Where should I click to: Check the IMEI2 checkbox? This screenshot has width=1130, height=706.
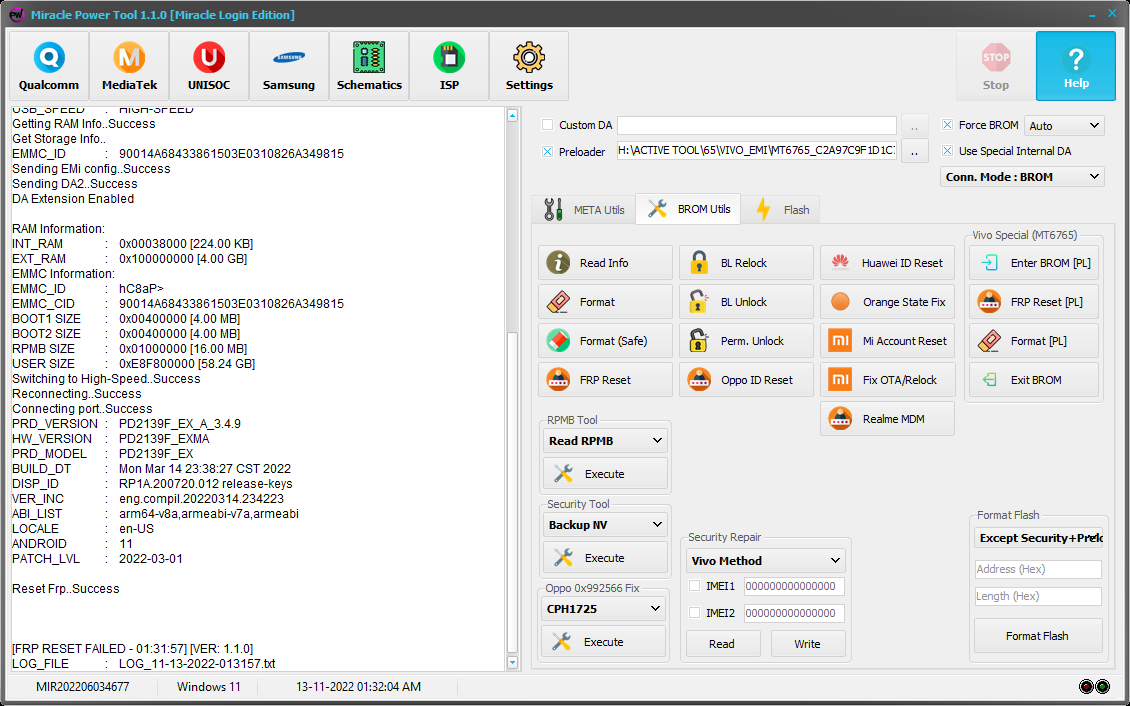point(695,612)
